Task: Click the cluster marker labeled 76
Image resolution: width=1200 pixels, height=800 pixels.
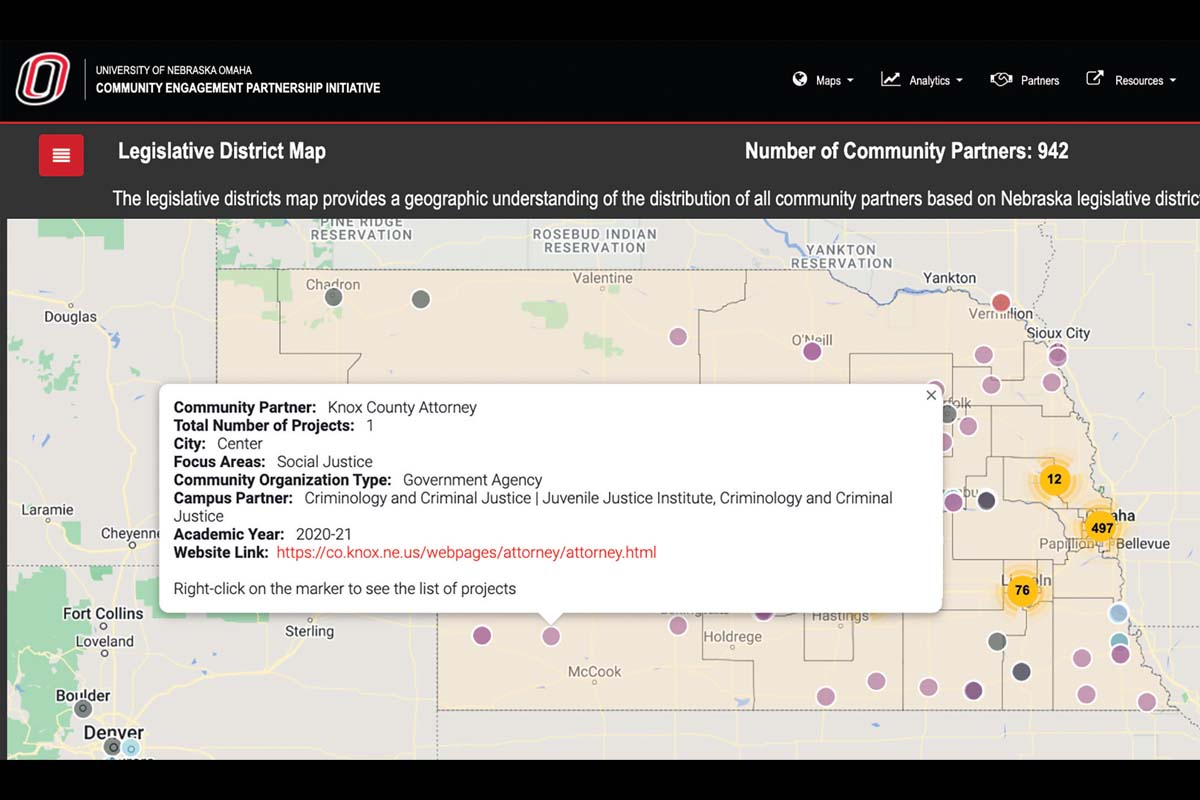Action: click(1021, 590)
